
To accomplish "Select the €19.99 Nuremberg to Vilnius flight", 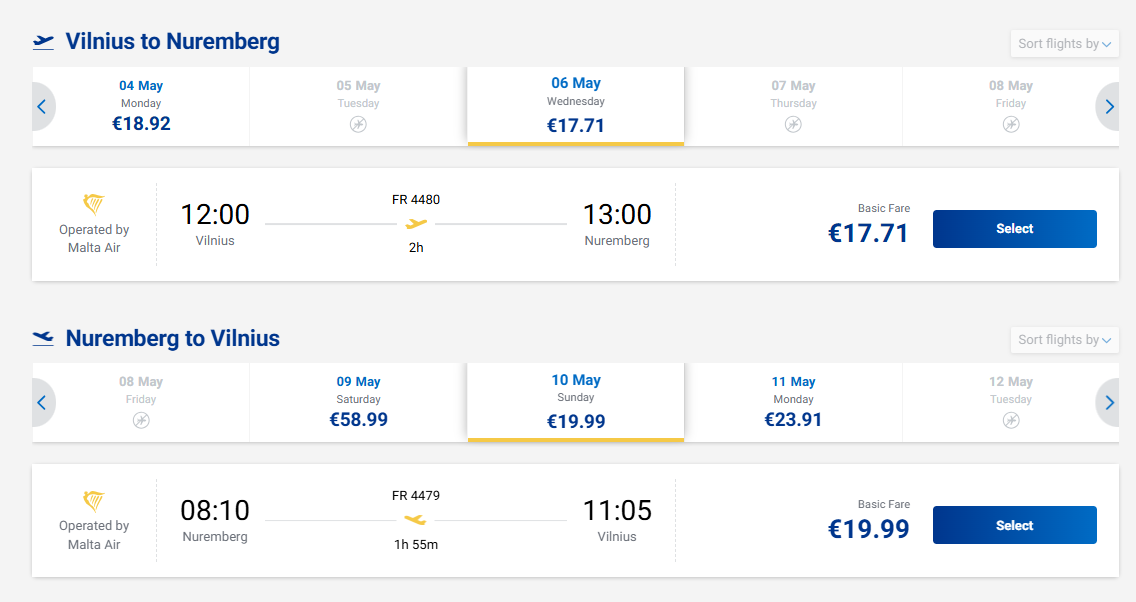I will (1014, 525).
